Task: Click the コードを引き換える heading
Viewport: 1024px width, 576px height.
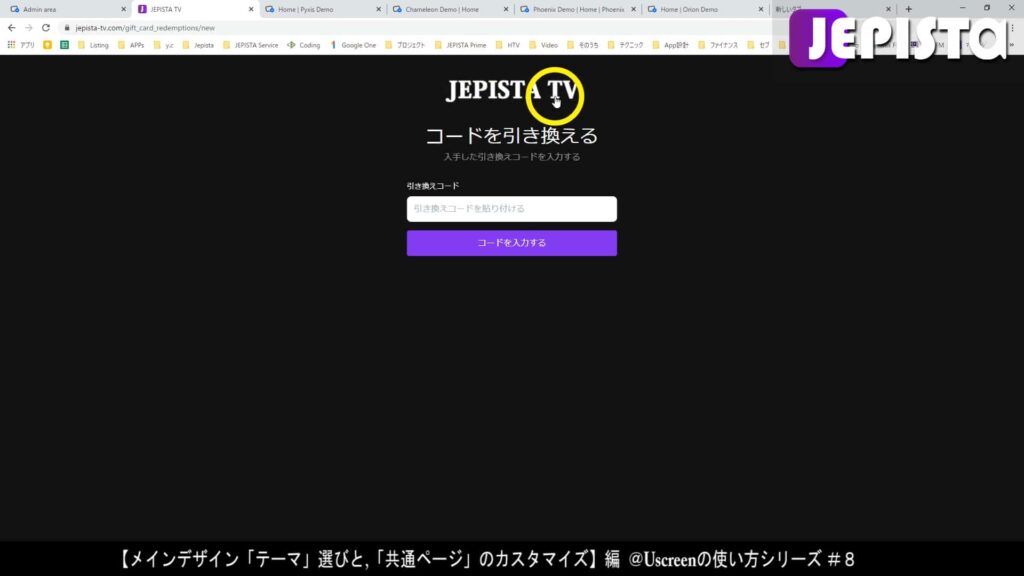Action: [511, 136]
